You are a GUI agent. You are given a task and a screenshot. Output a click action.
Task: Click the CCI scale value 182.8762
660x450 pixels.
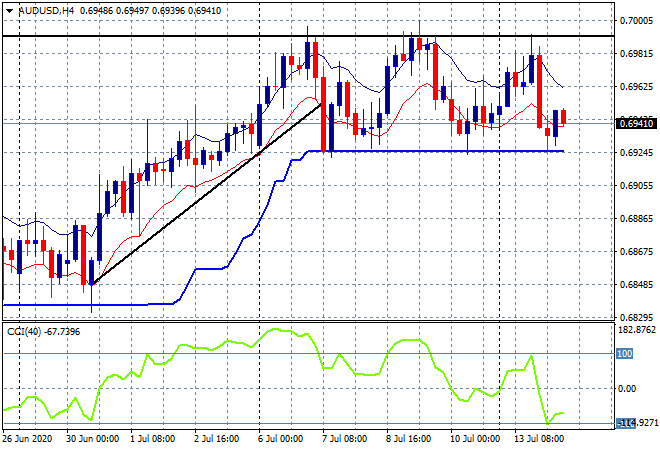click(637, 330)
